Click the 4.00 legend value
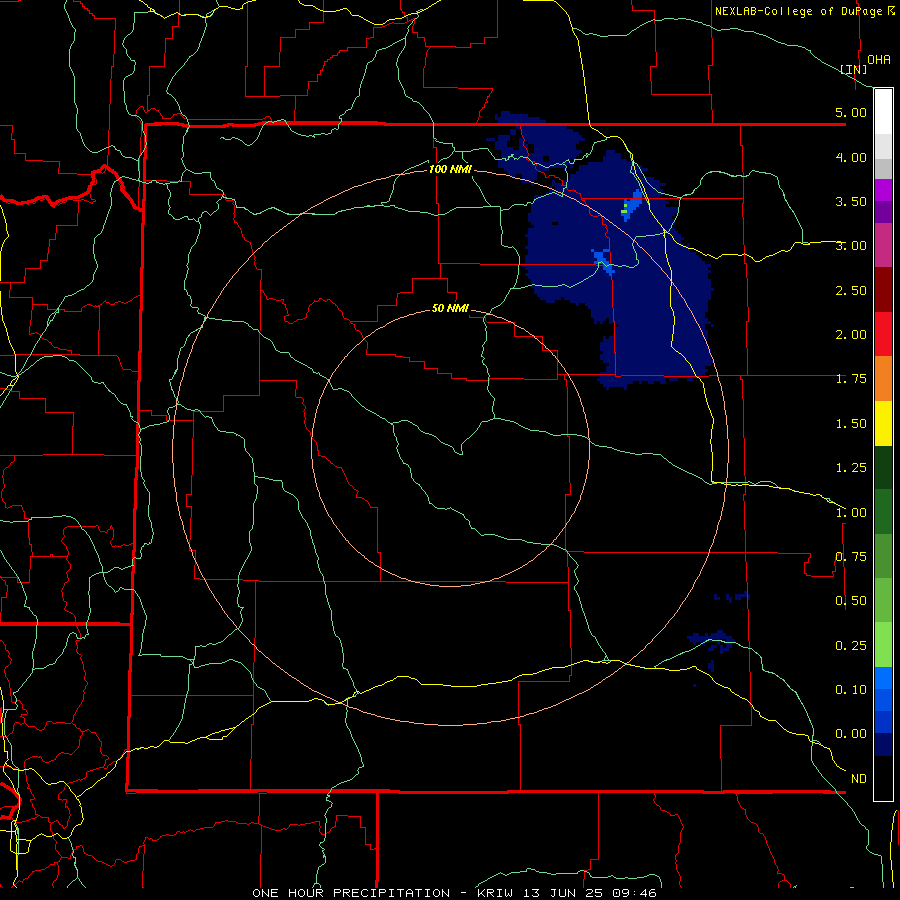Viewport: 900px width, 900px height. tap(851, 157)
